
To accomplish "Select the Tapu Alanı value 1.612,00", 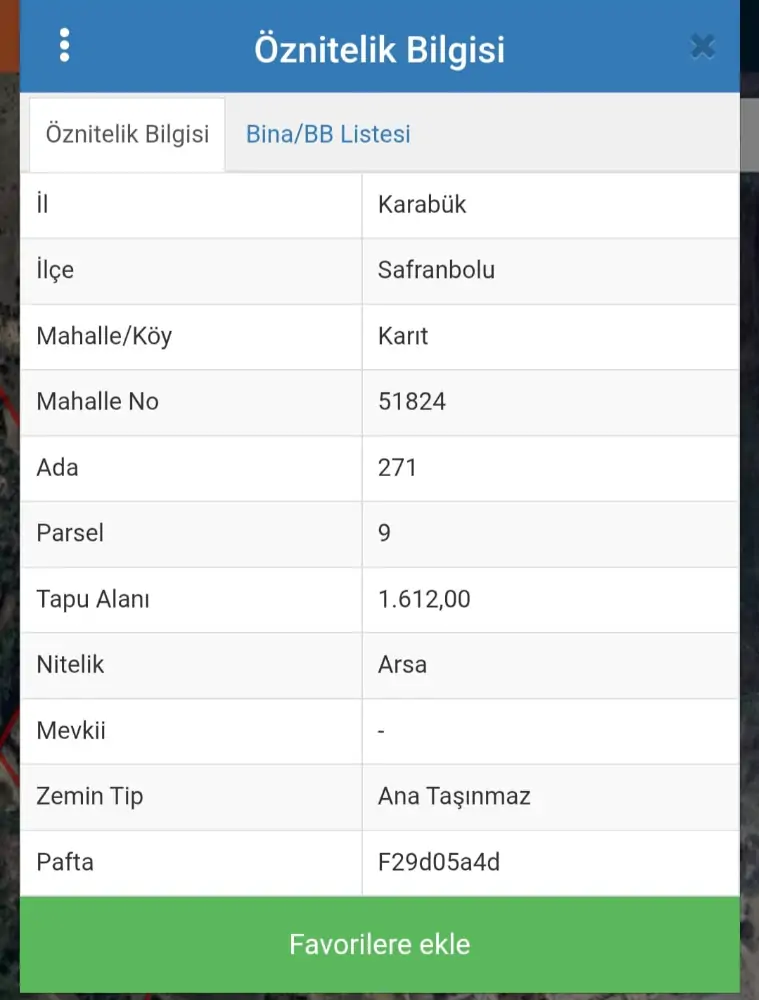I will coord(424,599).
